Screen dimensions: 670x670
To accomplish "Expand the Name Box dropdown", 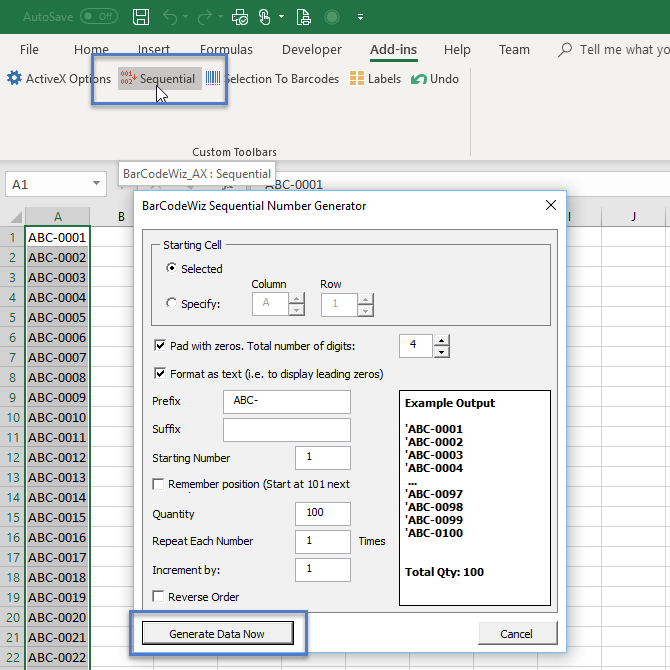I will 97,184.
